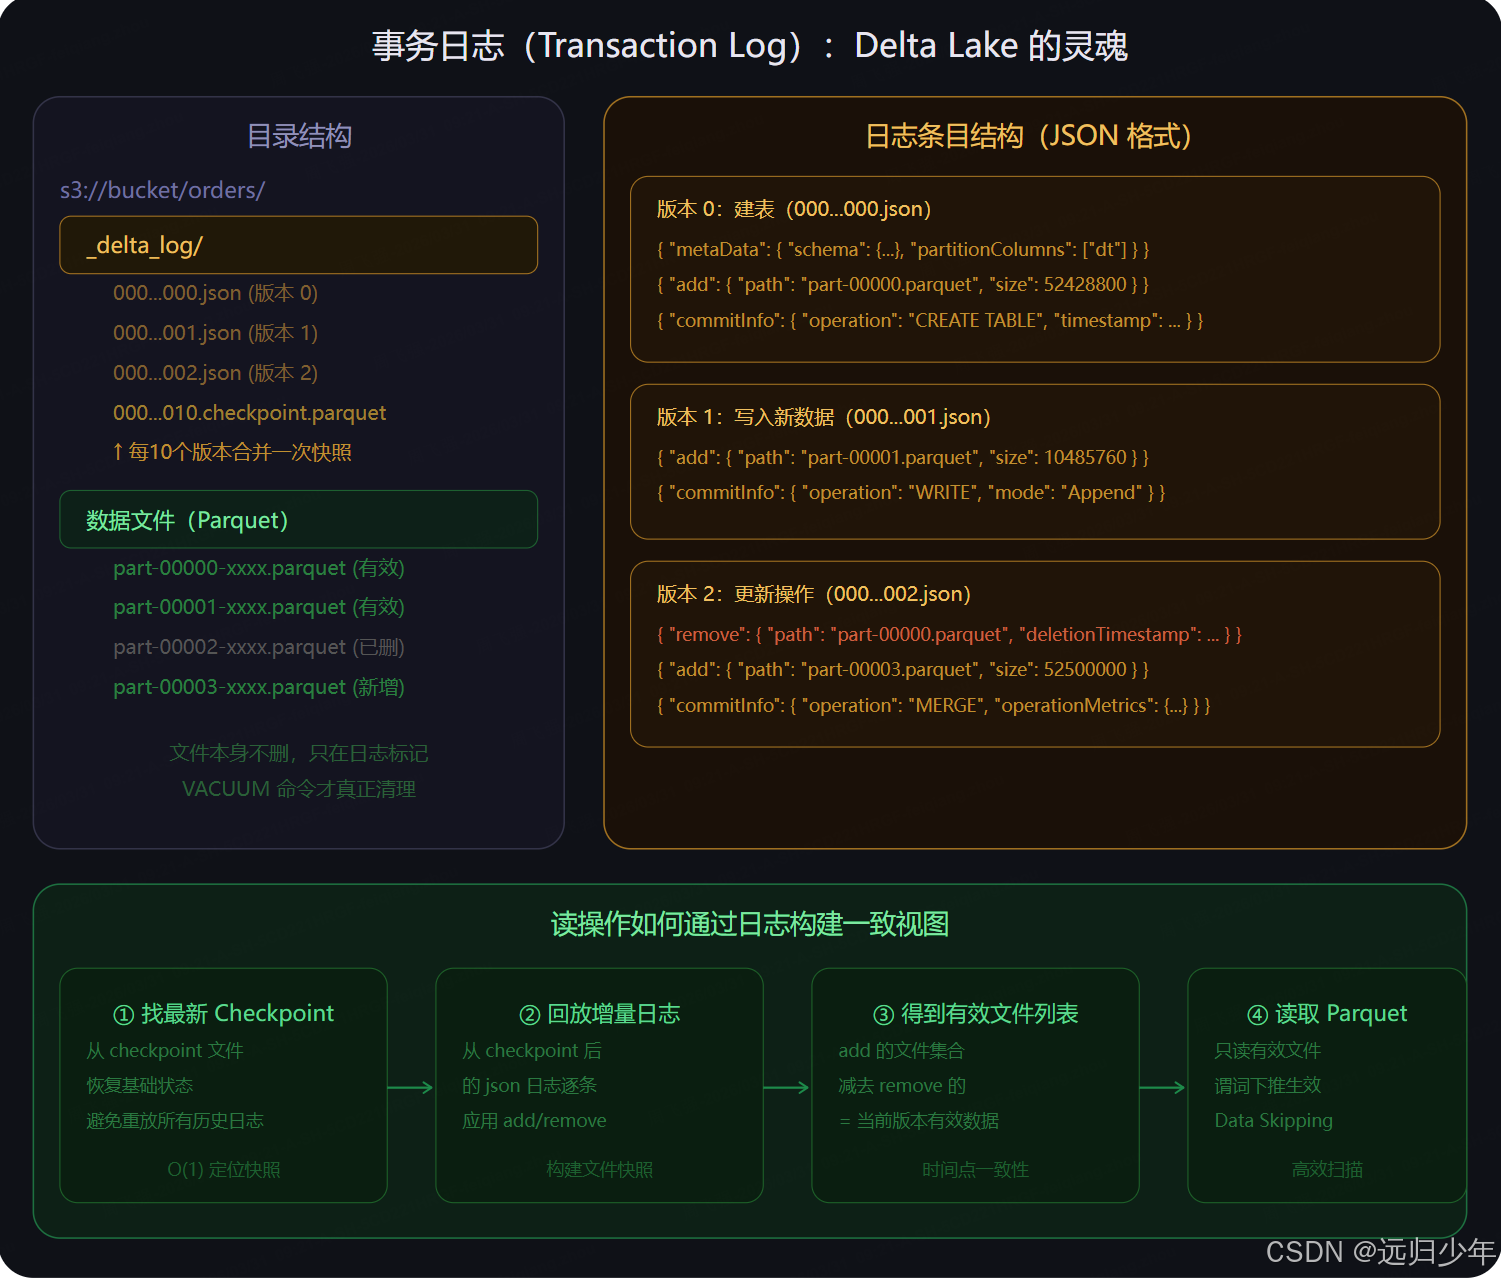Click the 的 json 日志逐条 line
Viewport: 1501px width, 1279px height.
(x=530, y=1086)
